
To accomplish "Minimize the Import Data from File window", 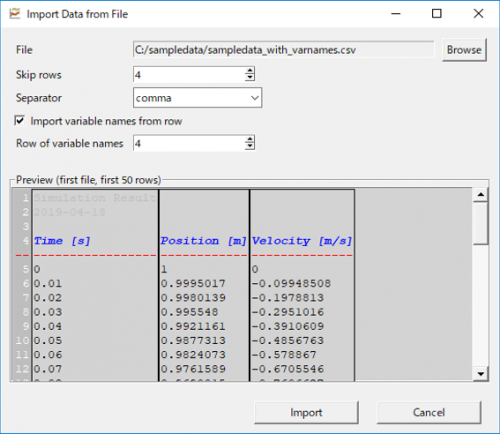I will [396, 14].
